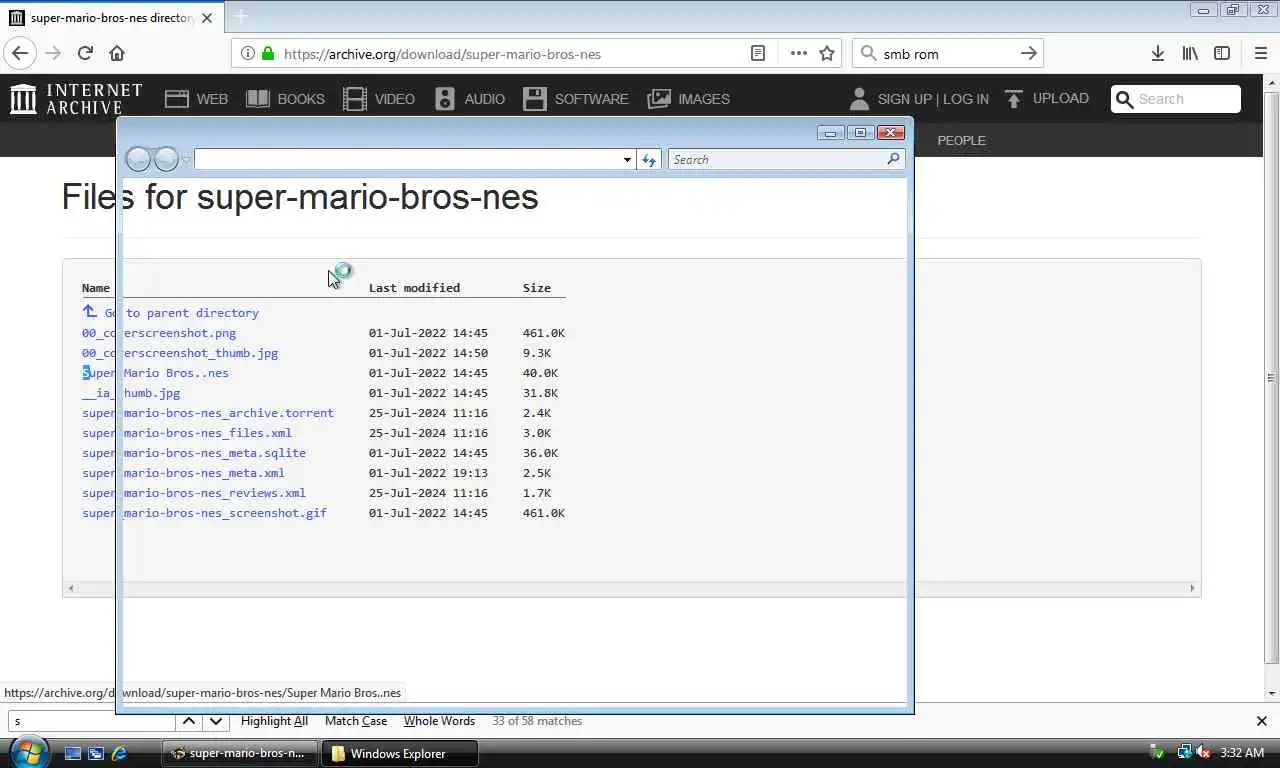Open AUDIO section of Internet Archive
This screenshot has width=1280, height=768.
click(x=469, y=99)
